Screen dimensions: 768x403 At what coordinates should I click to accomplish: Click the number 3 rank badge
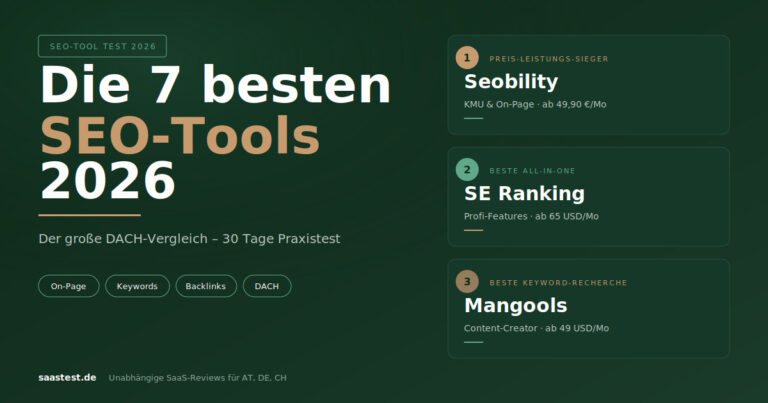[467, 282]
